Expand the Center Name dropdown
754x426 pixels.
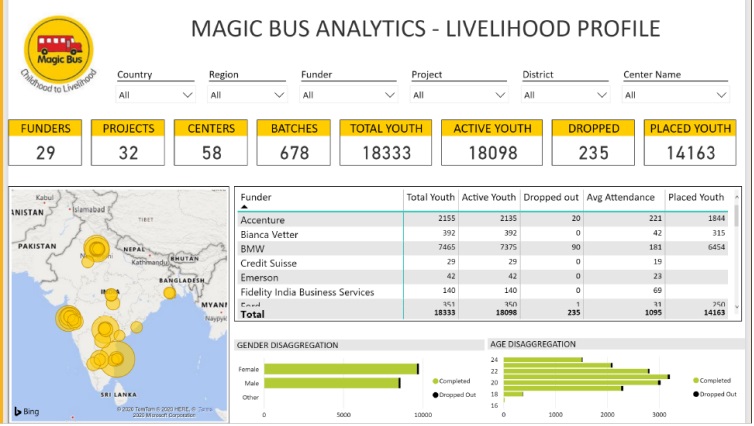point(676,95)
